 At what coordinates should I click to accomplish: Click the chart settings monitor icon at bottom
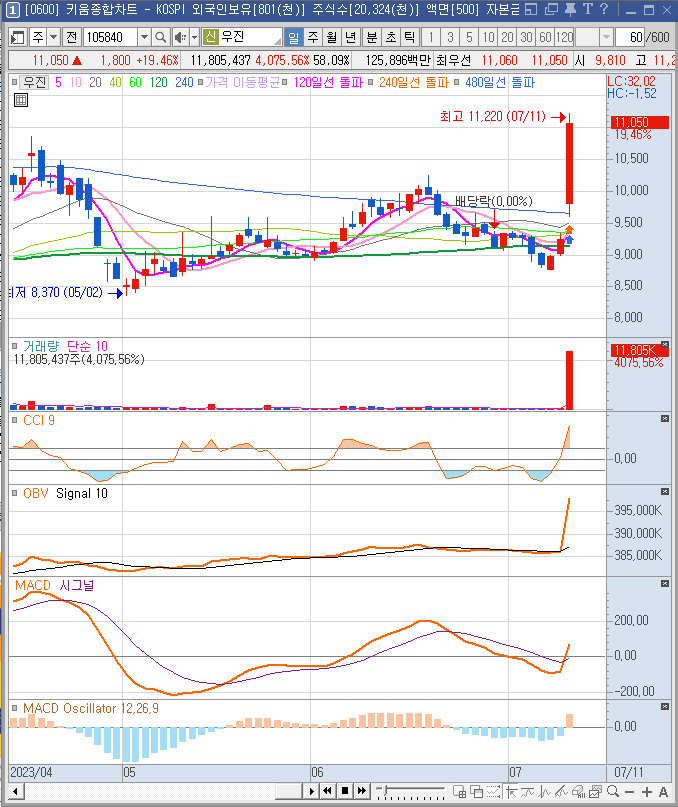click(x=579, y=792)
